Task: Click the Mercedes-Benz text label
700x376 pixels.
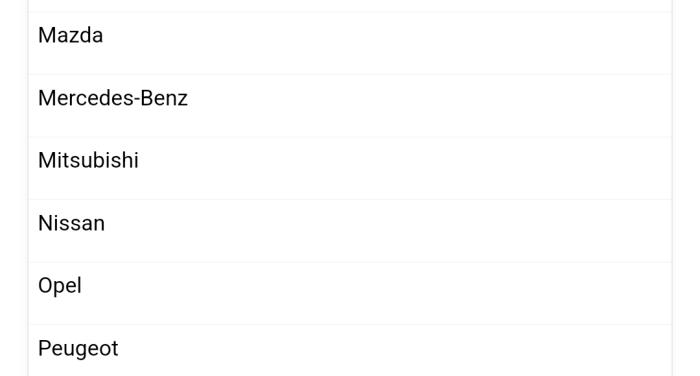Action: [x=113, y=98]
